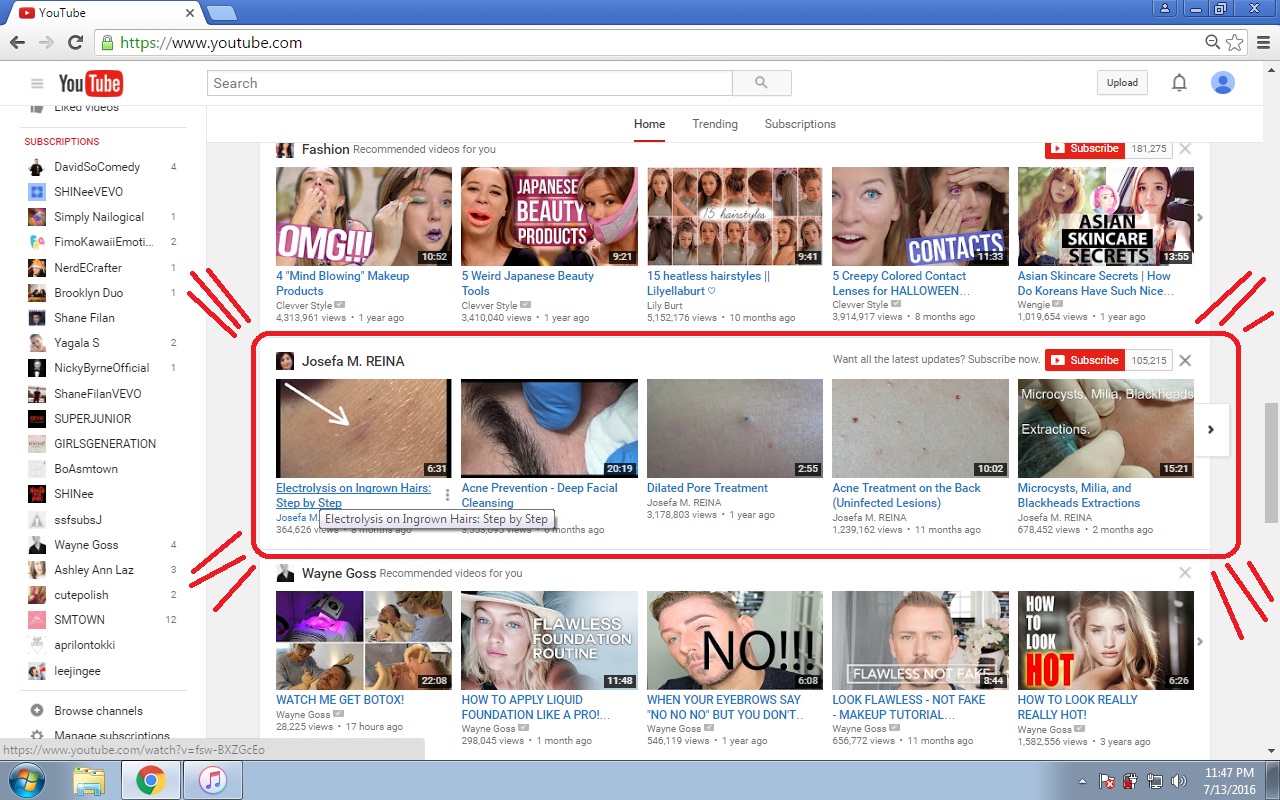Dismiss the Fashion recommendation section

point(1185,148)
